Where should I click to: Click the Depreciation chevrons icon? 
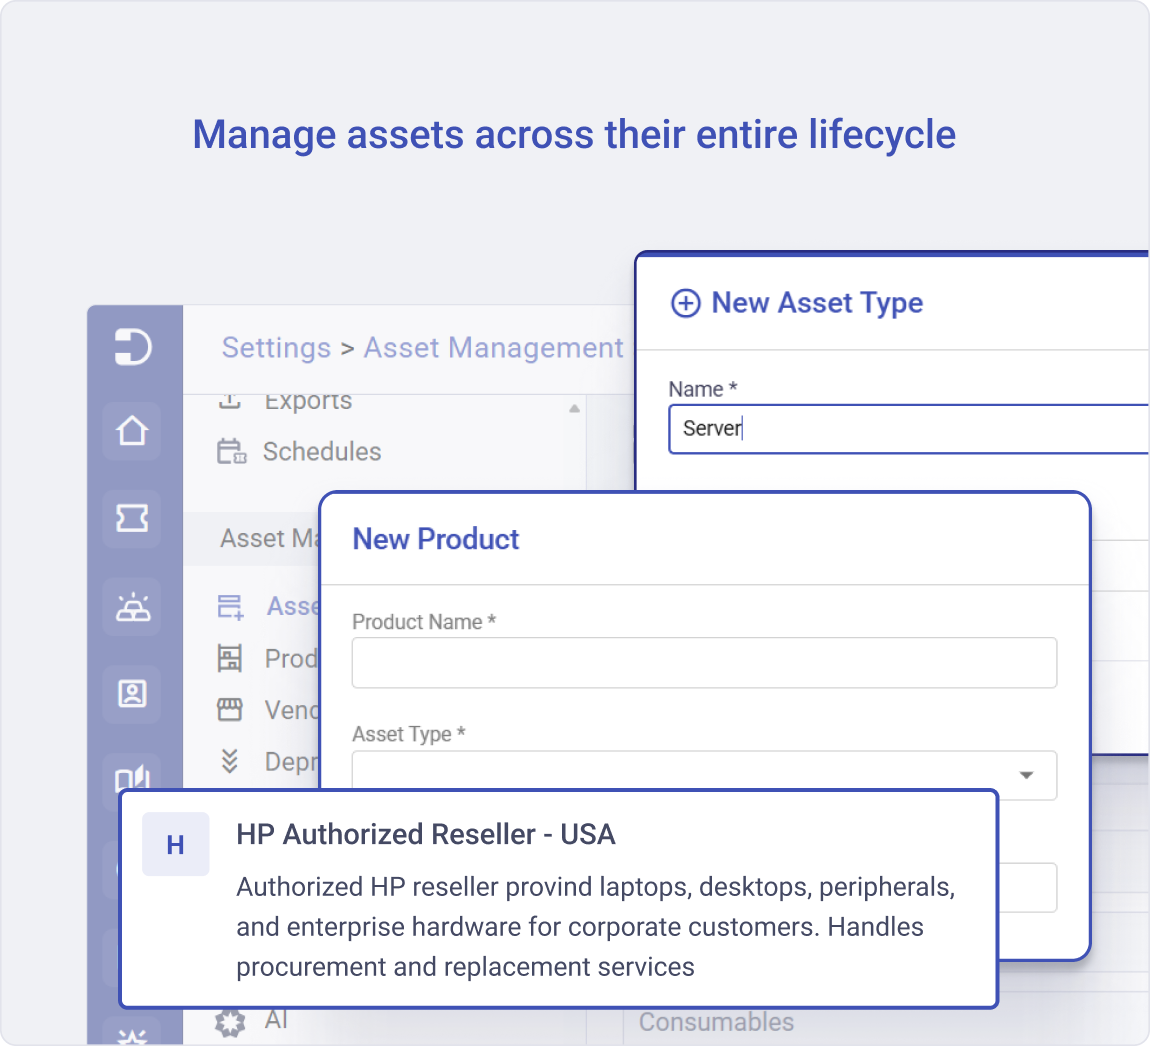[x=230, y=761]
